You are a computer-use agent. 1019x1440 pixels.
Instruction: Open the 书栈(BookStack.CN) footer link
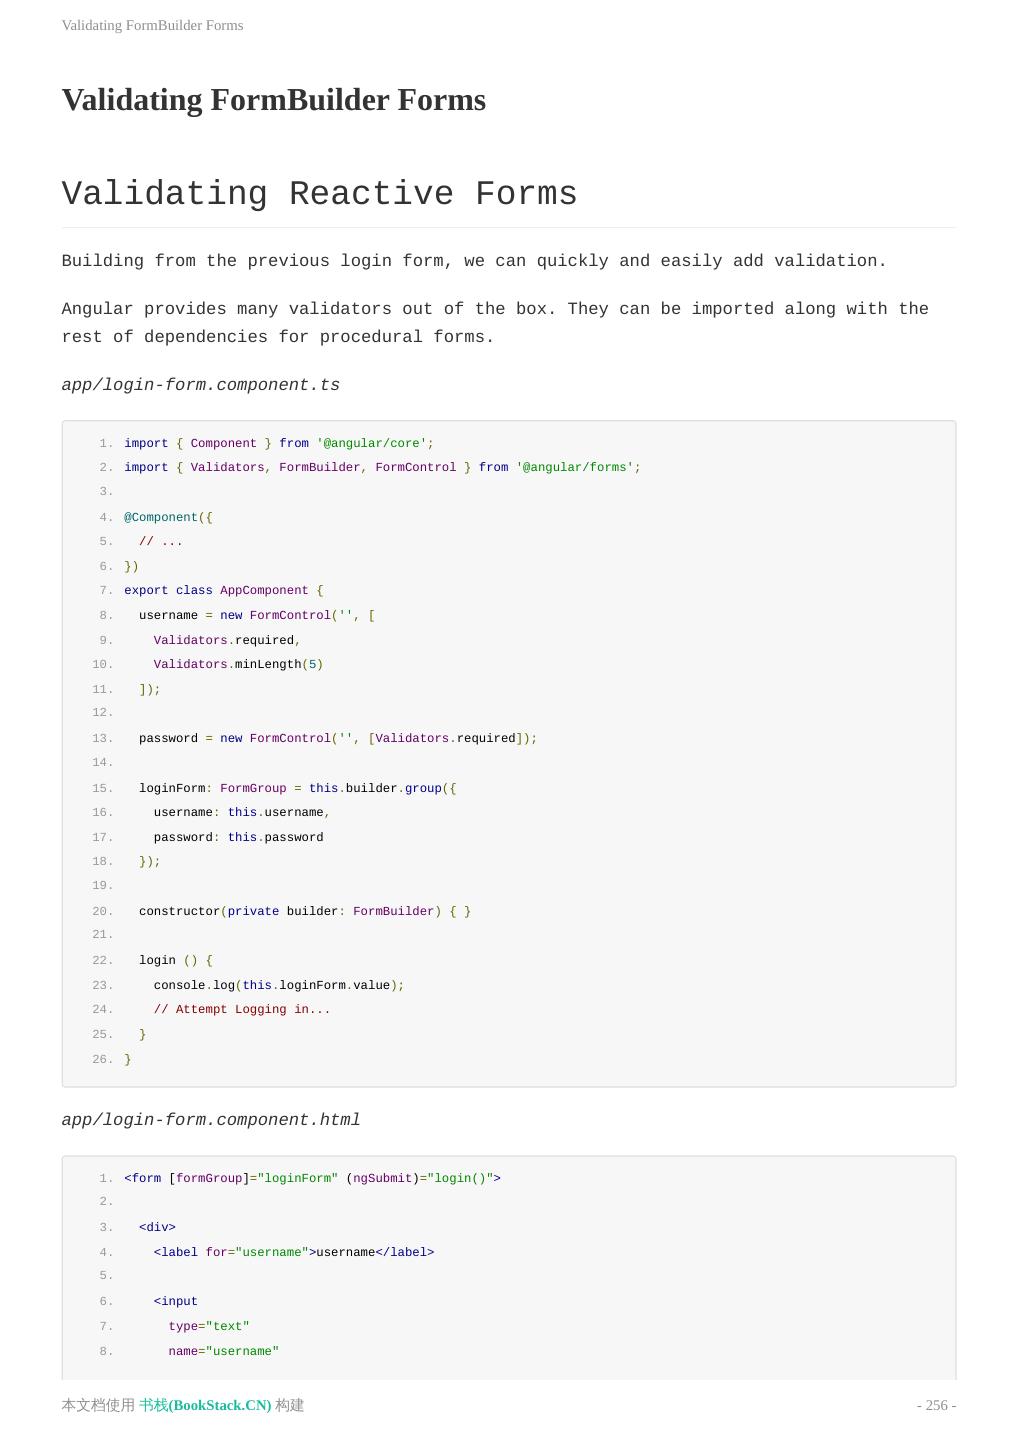click(x=205, y=1405)
